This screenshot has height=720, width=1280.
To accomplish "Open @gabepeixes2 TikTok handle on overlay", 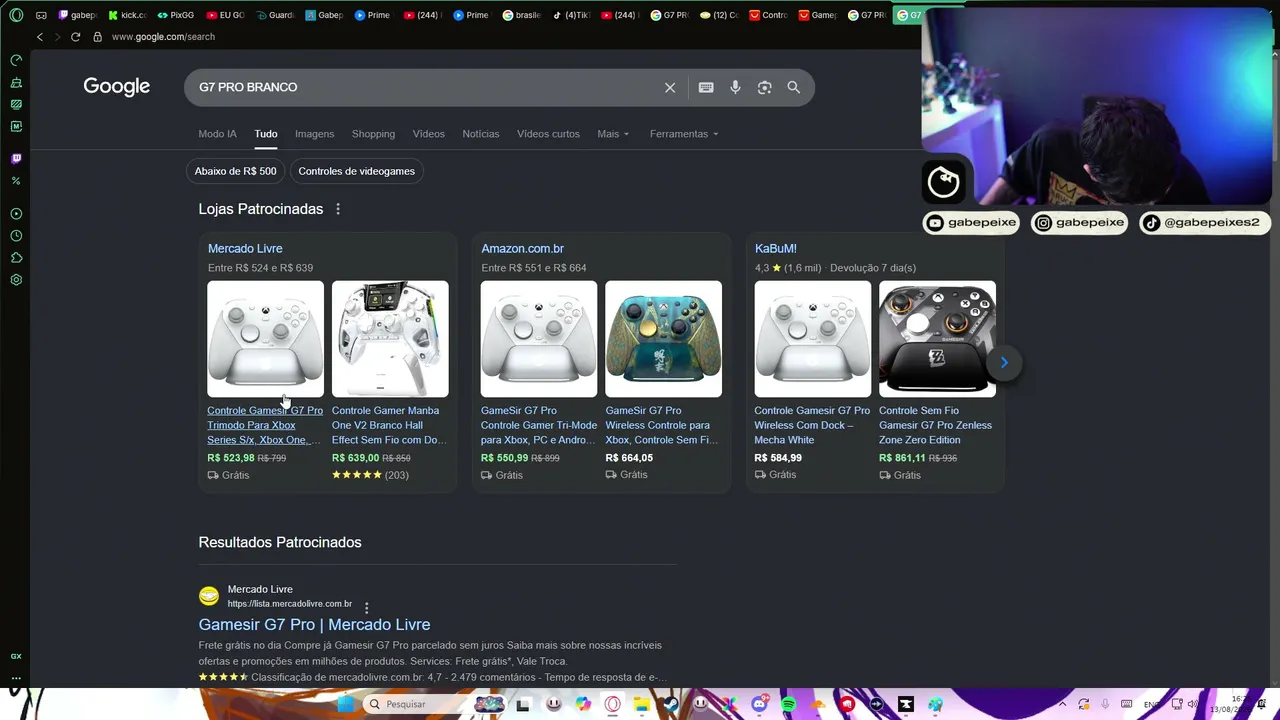I will tap(1204, 223).
